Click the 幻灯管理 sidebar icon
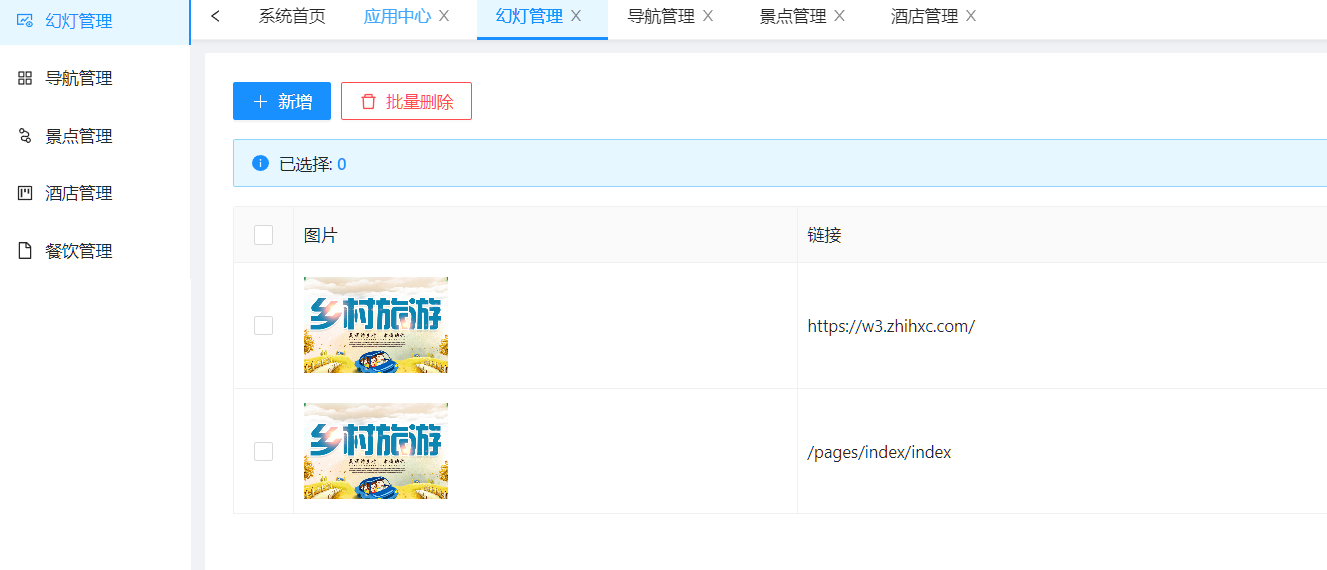The image size is (1327, 570). 26,21
